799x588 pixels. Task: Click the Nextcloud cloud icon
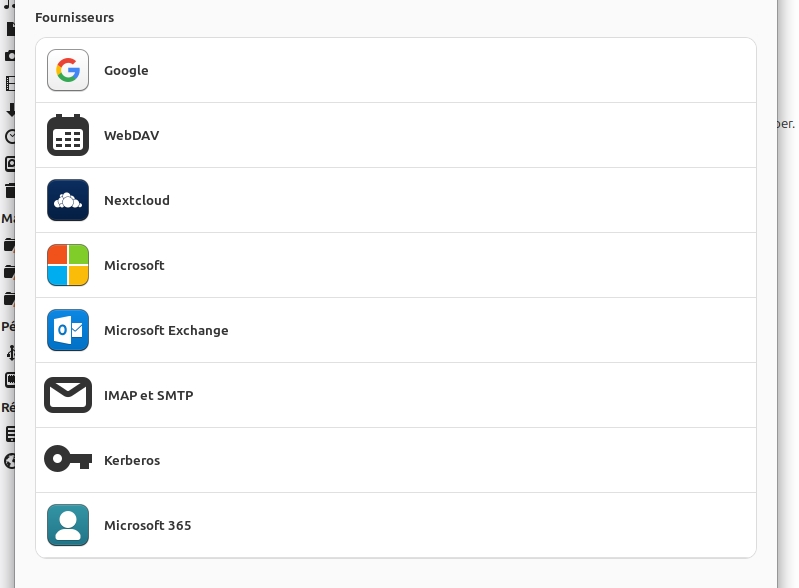click(x=68, y=200)
